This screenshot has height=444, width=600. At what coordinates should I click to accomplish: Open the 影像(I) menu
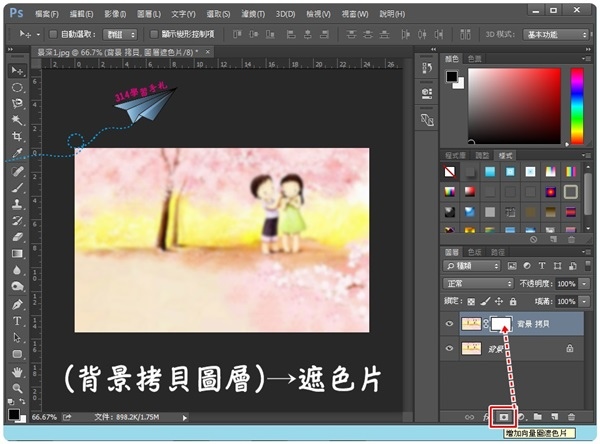[x=115, y=14]
